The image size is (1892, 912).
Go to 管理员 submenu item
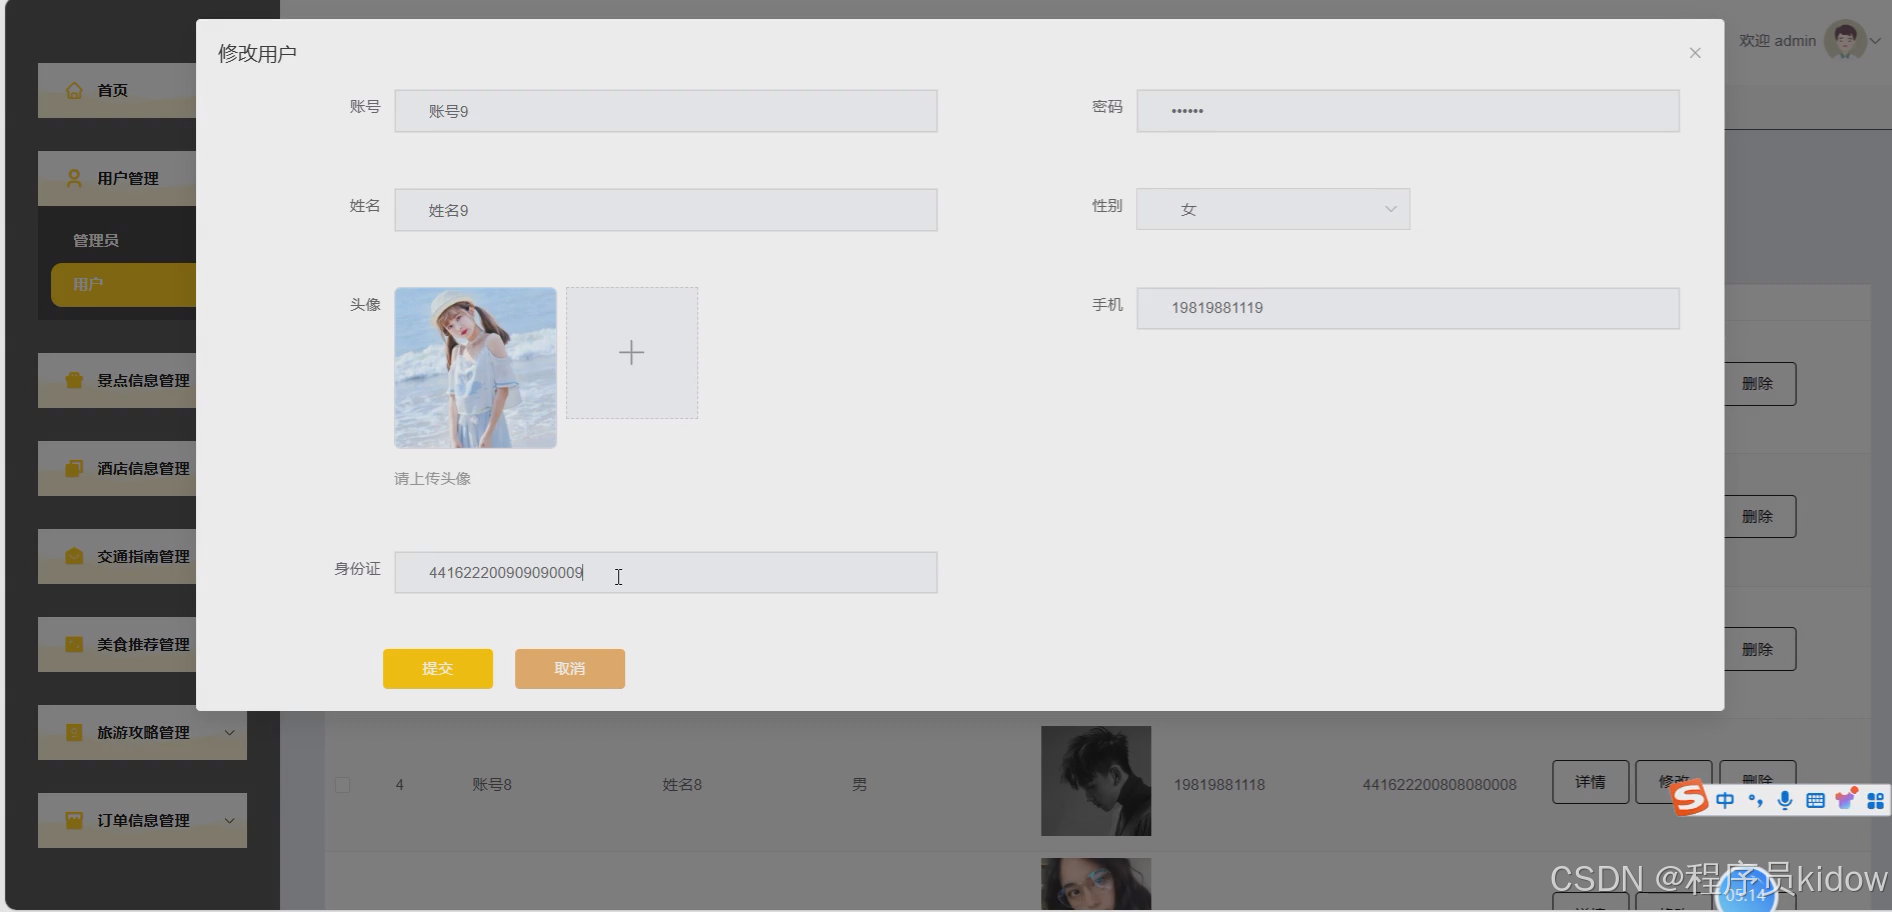coord(96,240)
